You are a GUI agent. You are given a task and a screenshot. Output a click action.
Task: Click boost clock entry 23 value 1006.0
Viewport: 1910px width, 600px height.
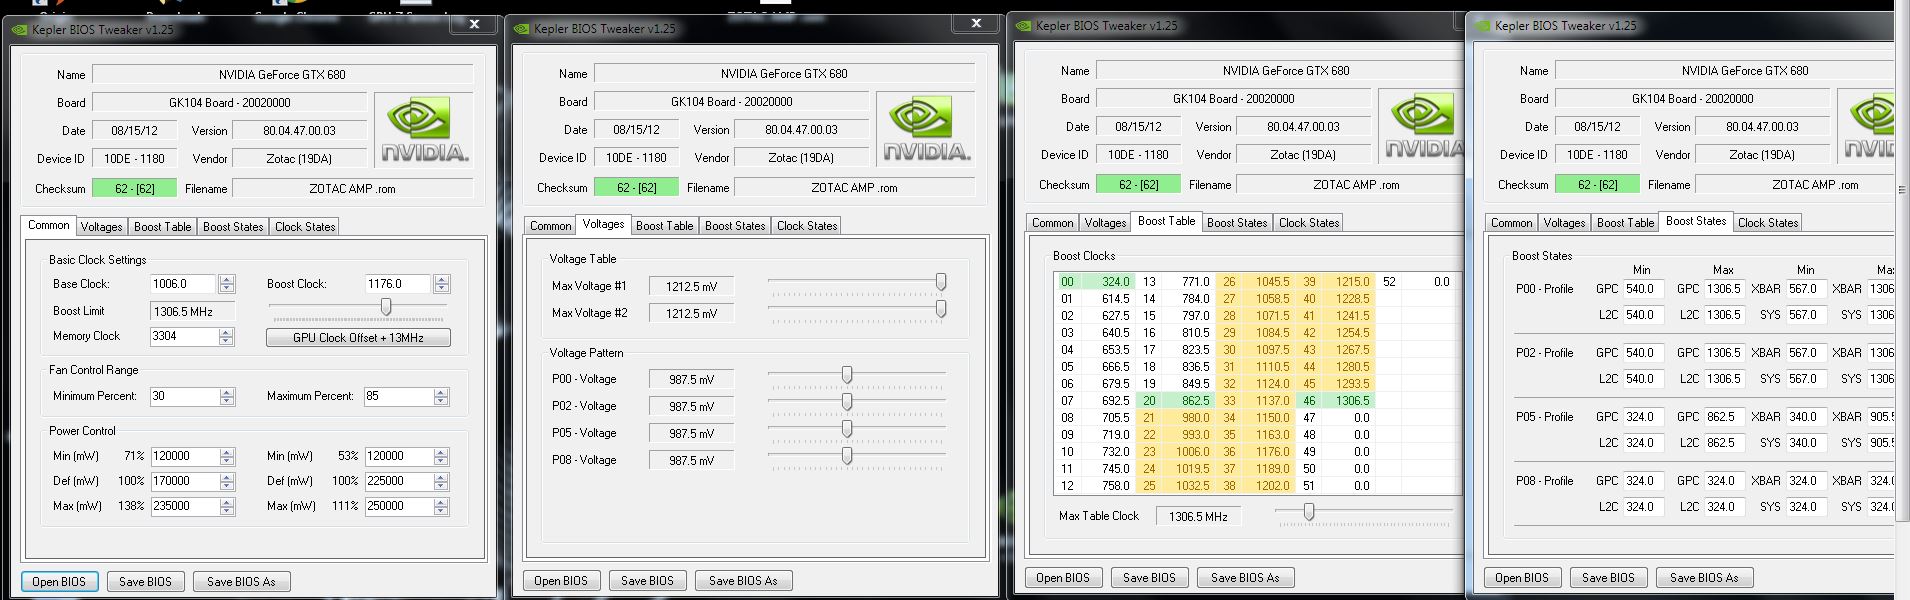point(1187,452)
